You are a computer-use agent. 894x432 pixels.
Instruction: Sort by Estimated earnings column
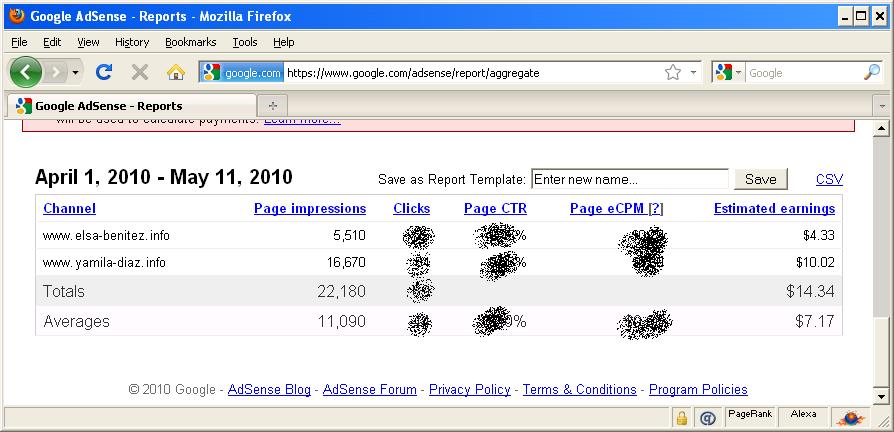coord(774,209)
